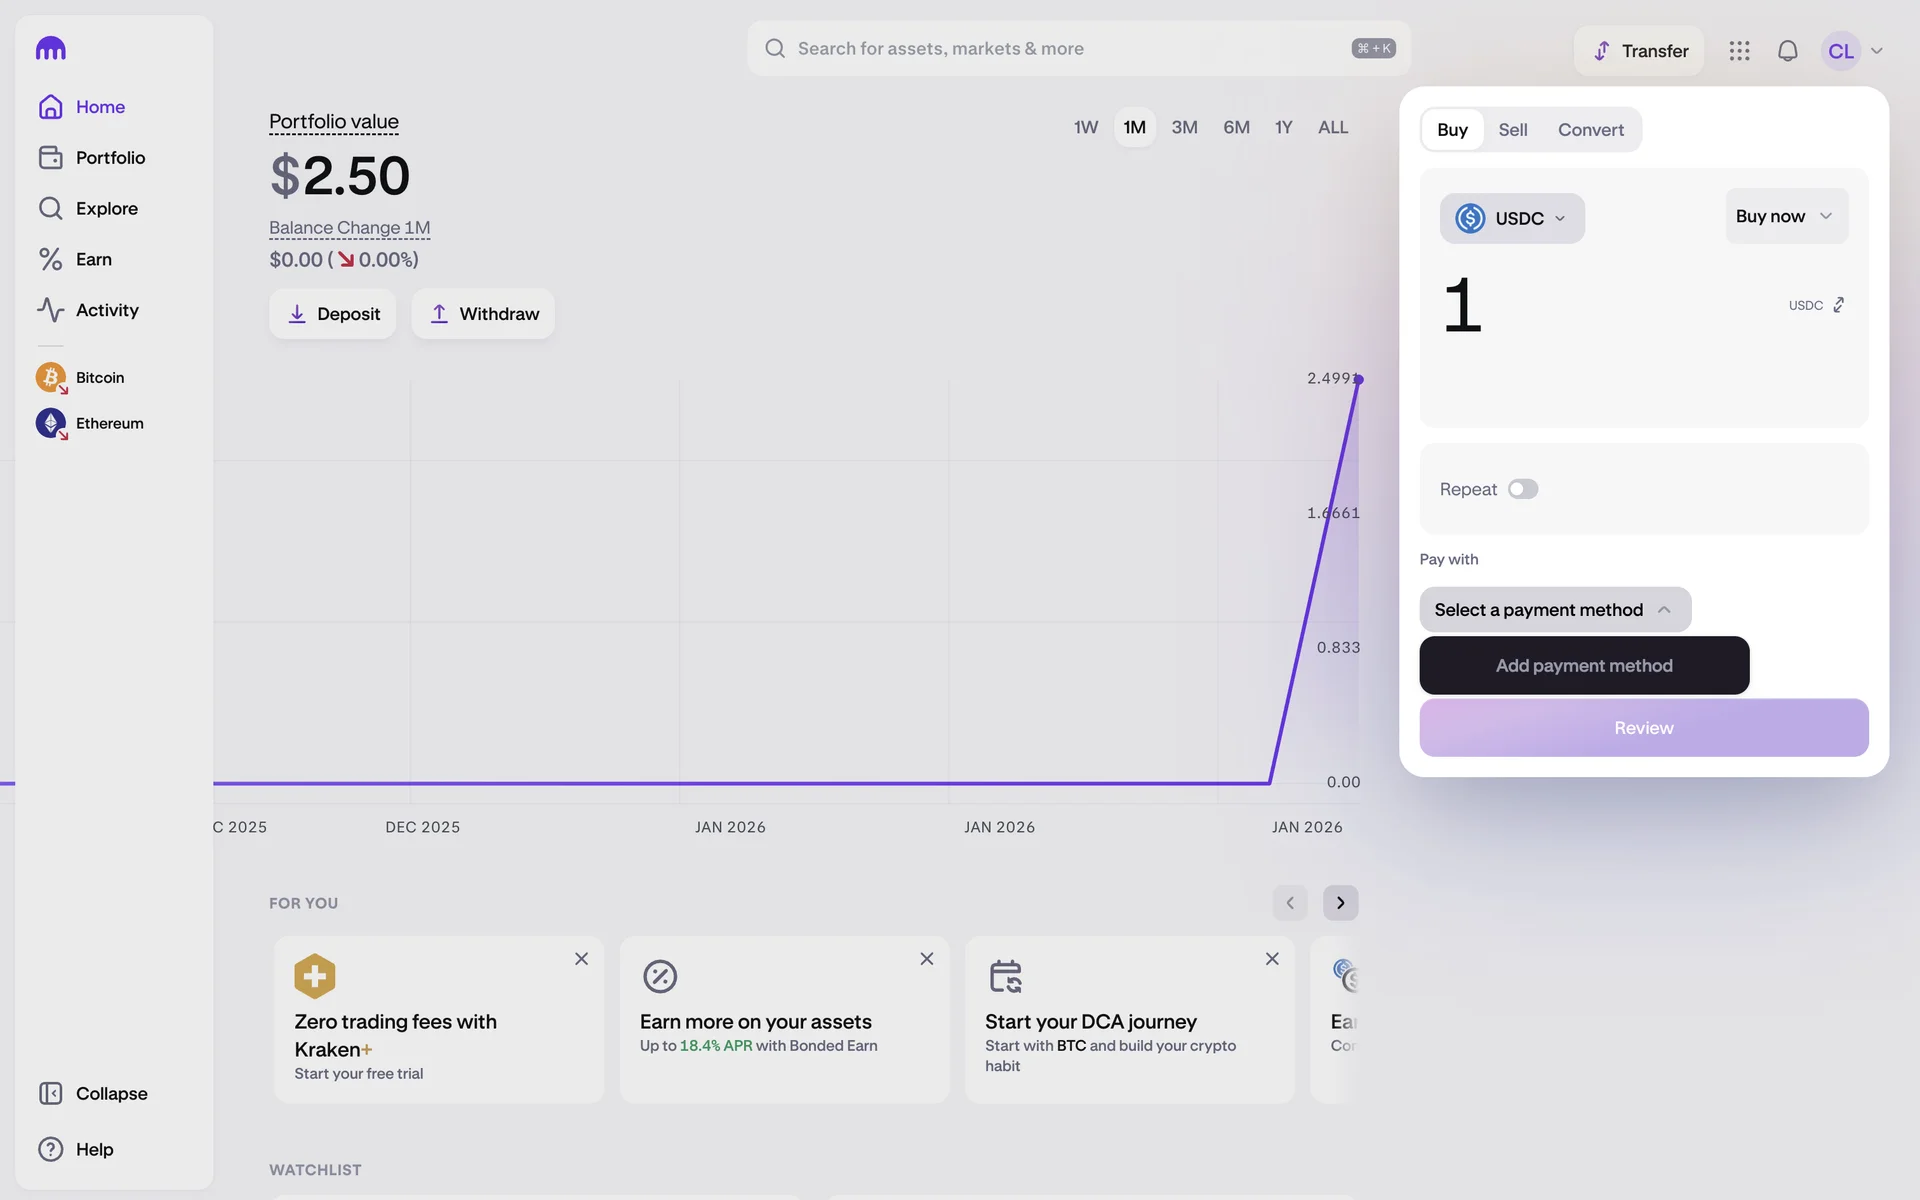Screen dimensions: 1920x1200
Task: Click Add payment method button
Action: 1583,666
